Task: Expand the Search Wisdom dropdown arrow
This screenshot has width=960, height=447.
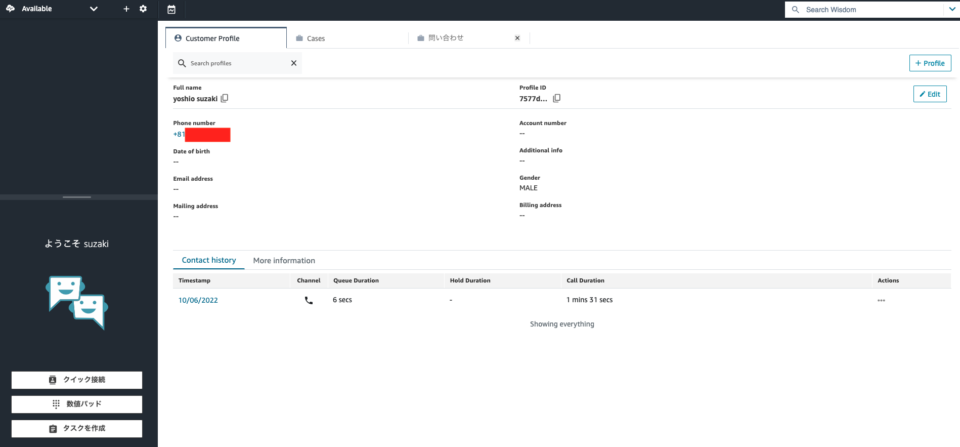Action: point(951,9)
